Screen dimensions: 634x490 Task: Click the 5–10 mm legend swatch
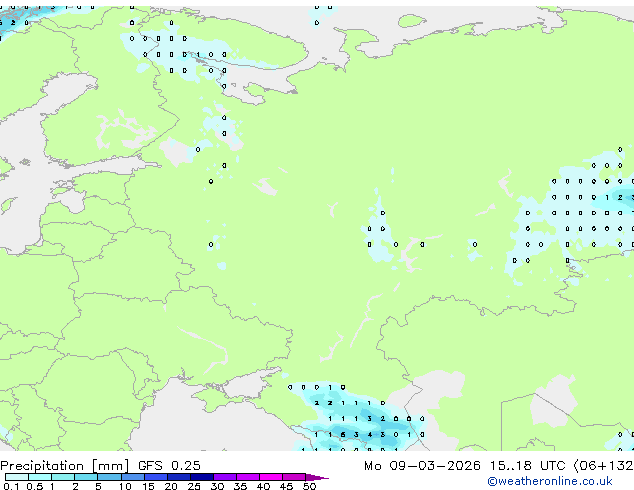109,477
